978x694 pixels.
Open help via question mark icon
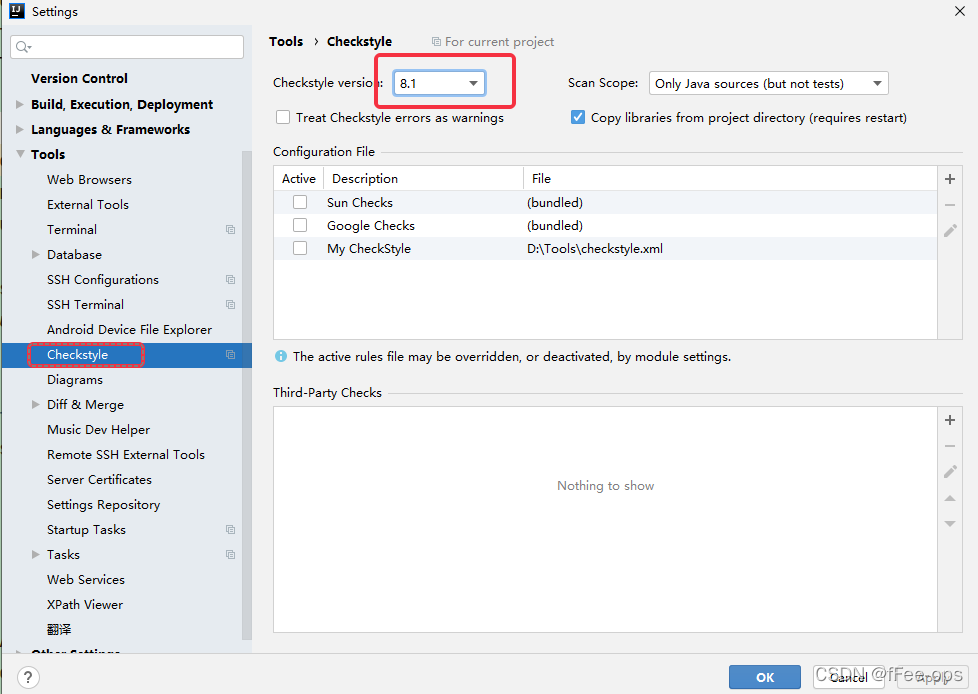point(28,677)
